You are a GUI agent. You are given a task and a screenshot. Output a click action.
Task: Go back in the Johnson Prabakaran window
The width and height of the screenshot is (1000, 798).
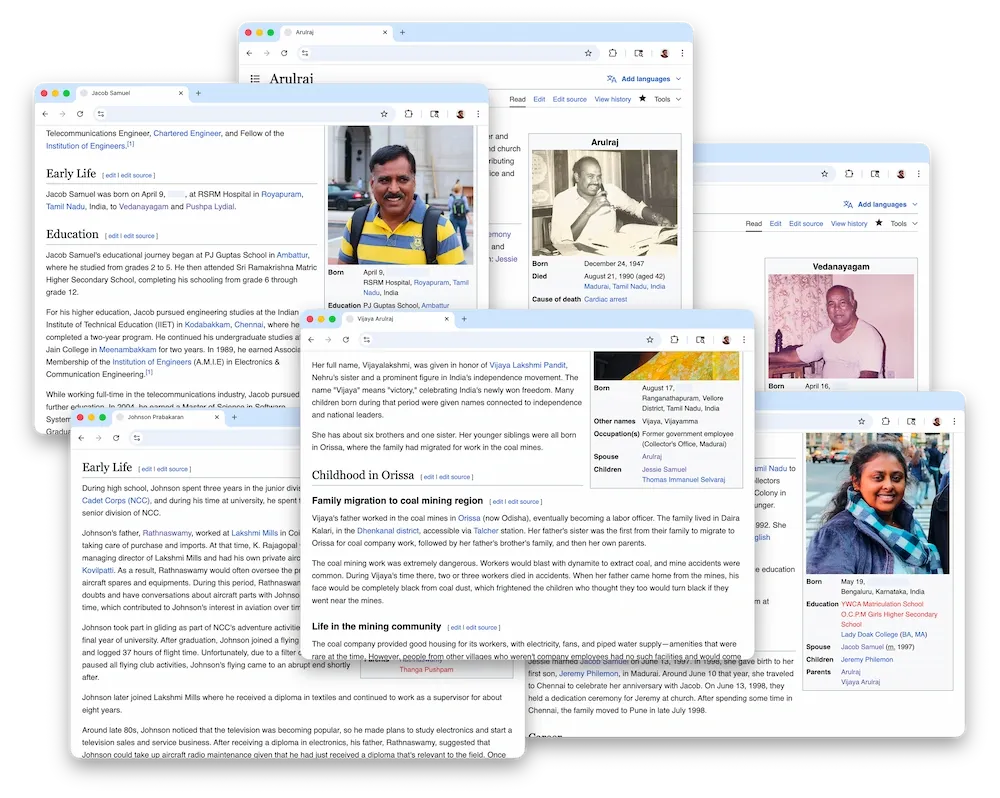(x=82, y=438)
